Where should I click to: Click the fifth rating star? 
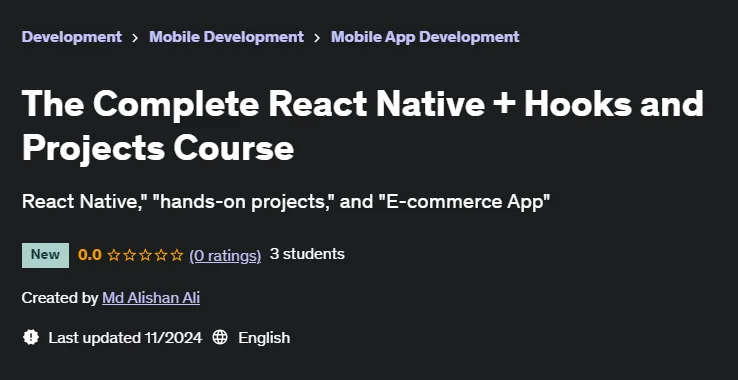pos(177,255)
